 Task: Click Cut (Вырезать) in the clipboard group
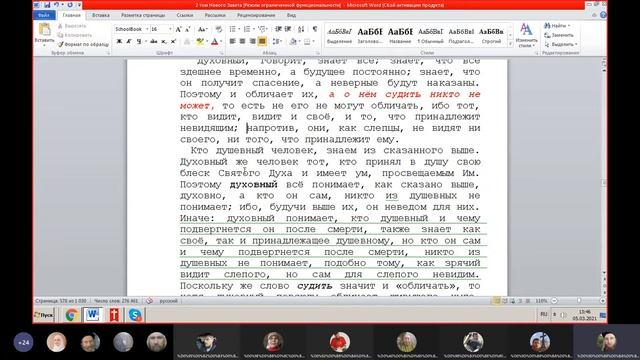(72, 26)
